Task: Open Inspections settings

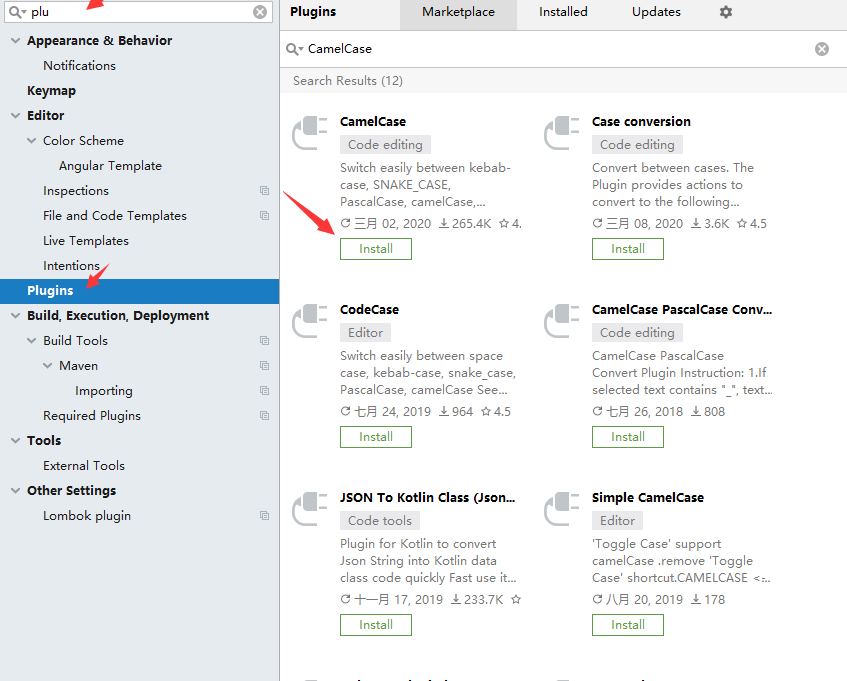Action: pyautogui.click(x=76, y=191)
